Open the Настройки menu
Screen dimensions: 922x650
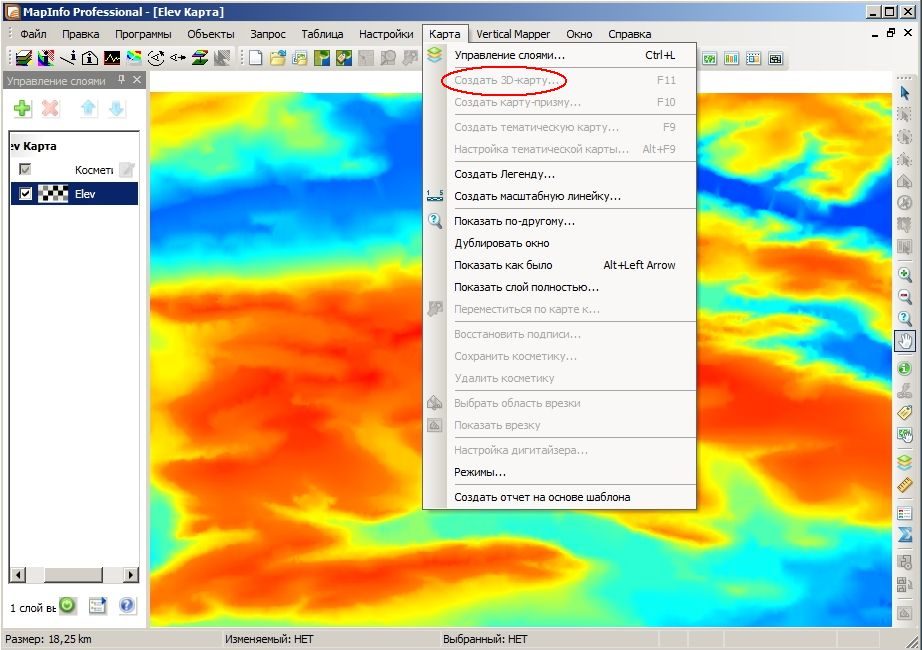[386, 34]
